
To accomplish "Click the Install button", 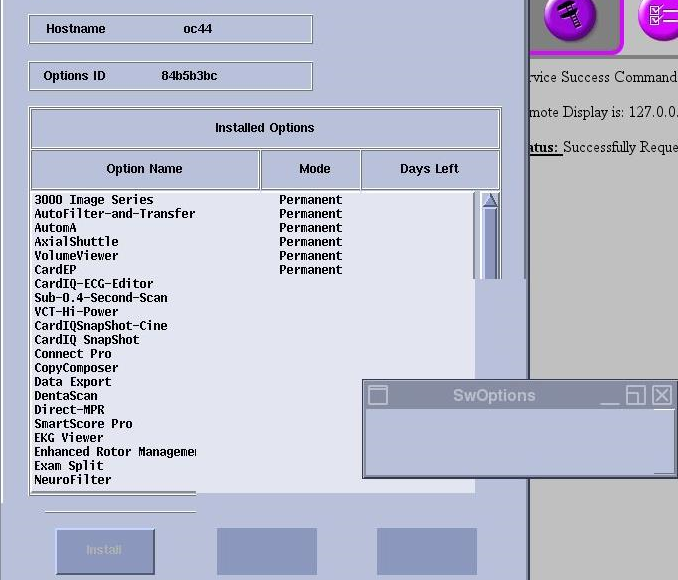I will coord(105,550).
